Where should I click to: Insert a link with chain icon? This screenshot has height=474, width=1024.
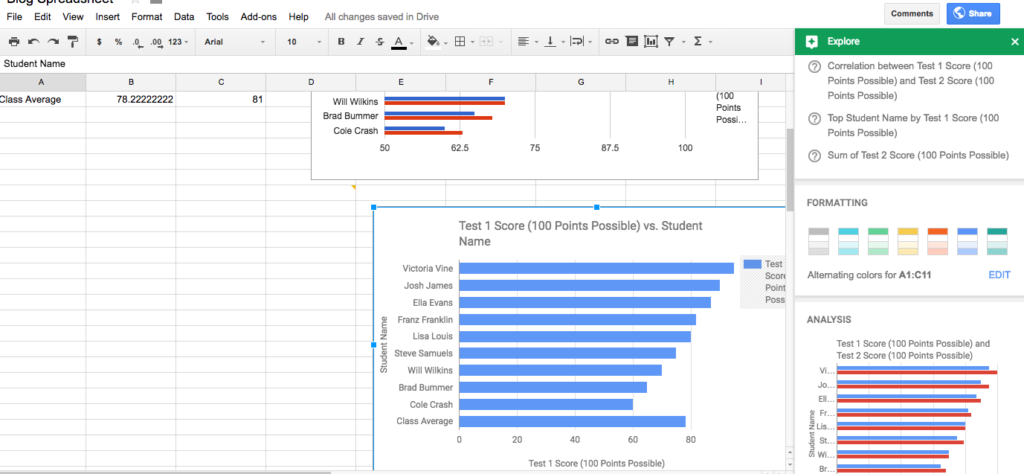(x=611, y=42)
